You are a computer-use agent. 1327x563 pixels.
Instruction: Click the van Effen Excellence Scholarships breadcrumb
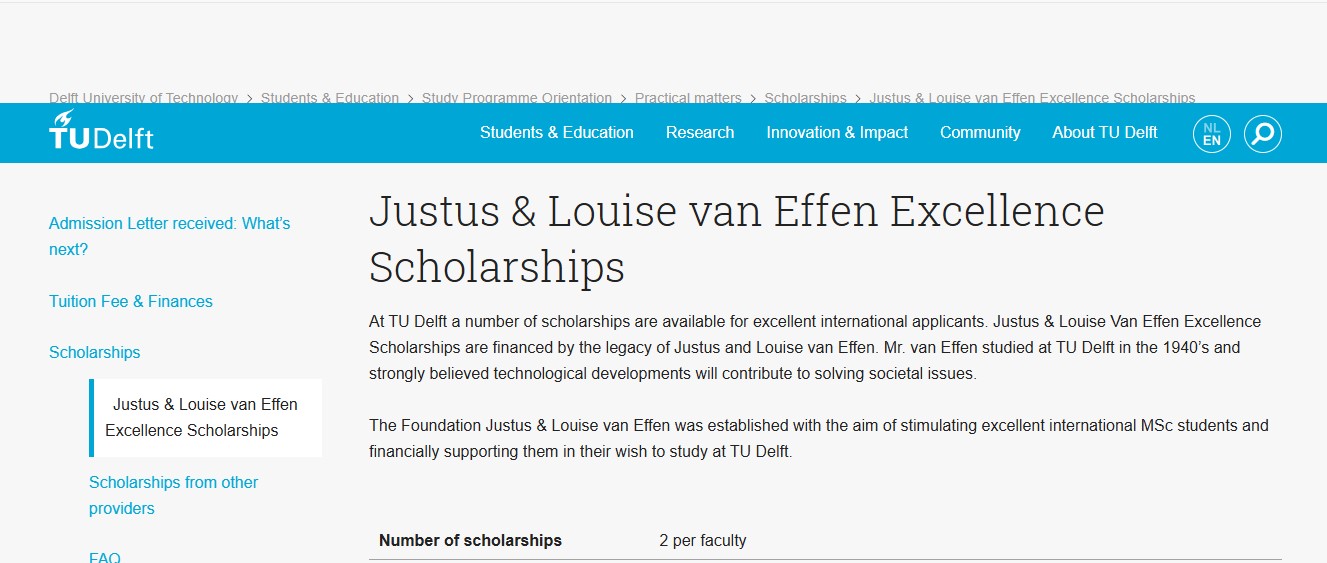[x=1032, y=98]
